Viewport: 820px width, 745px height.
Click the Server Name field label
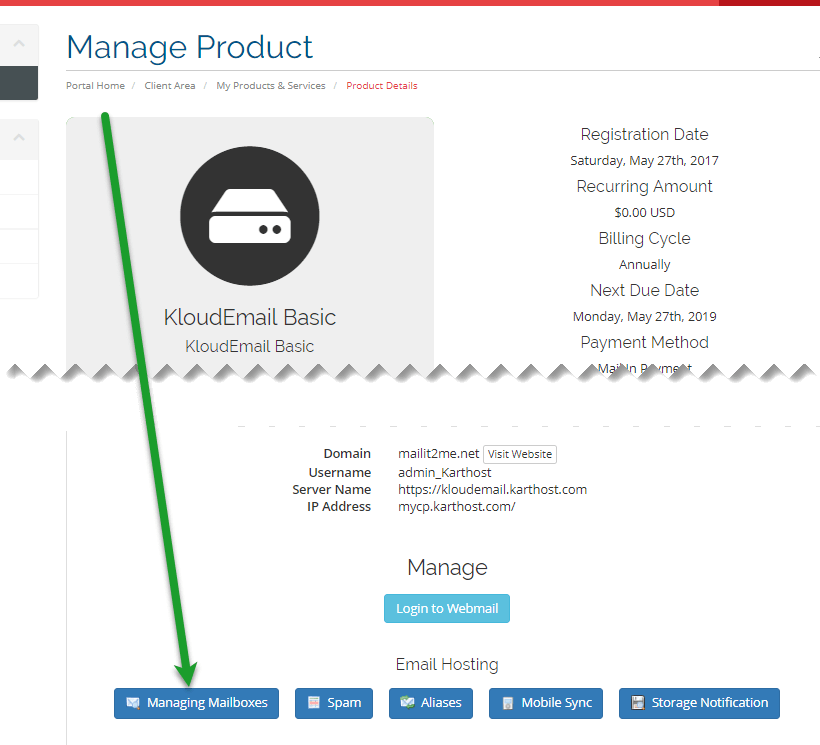pos(332,489)
